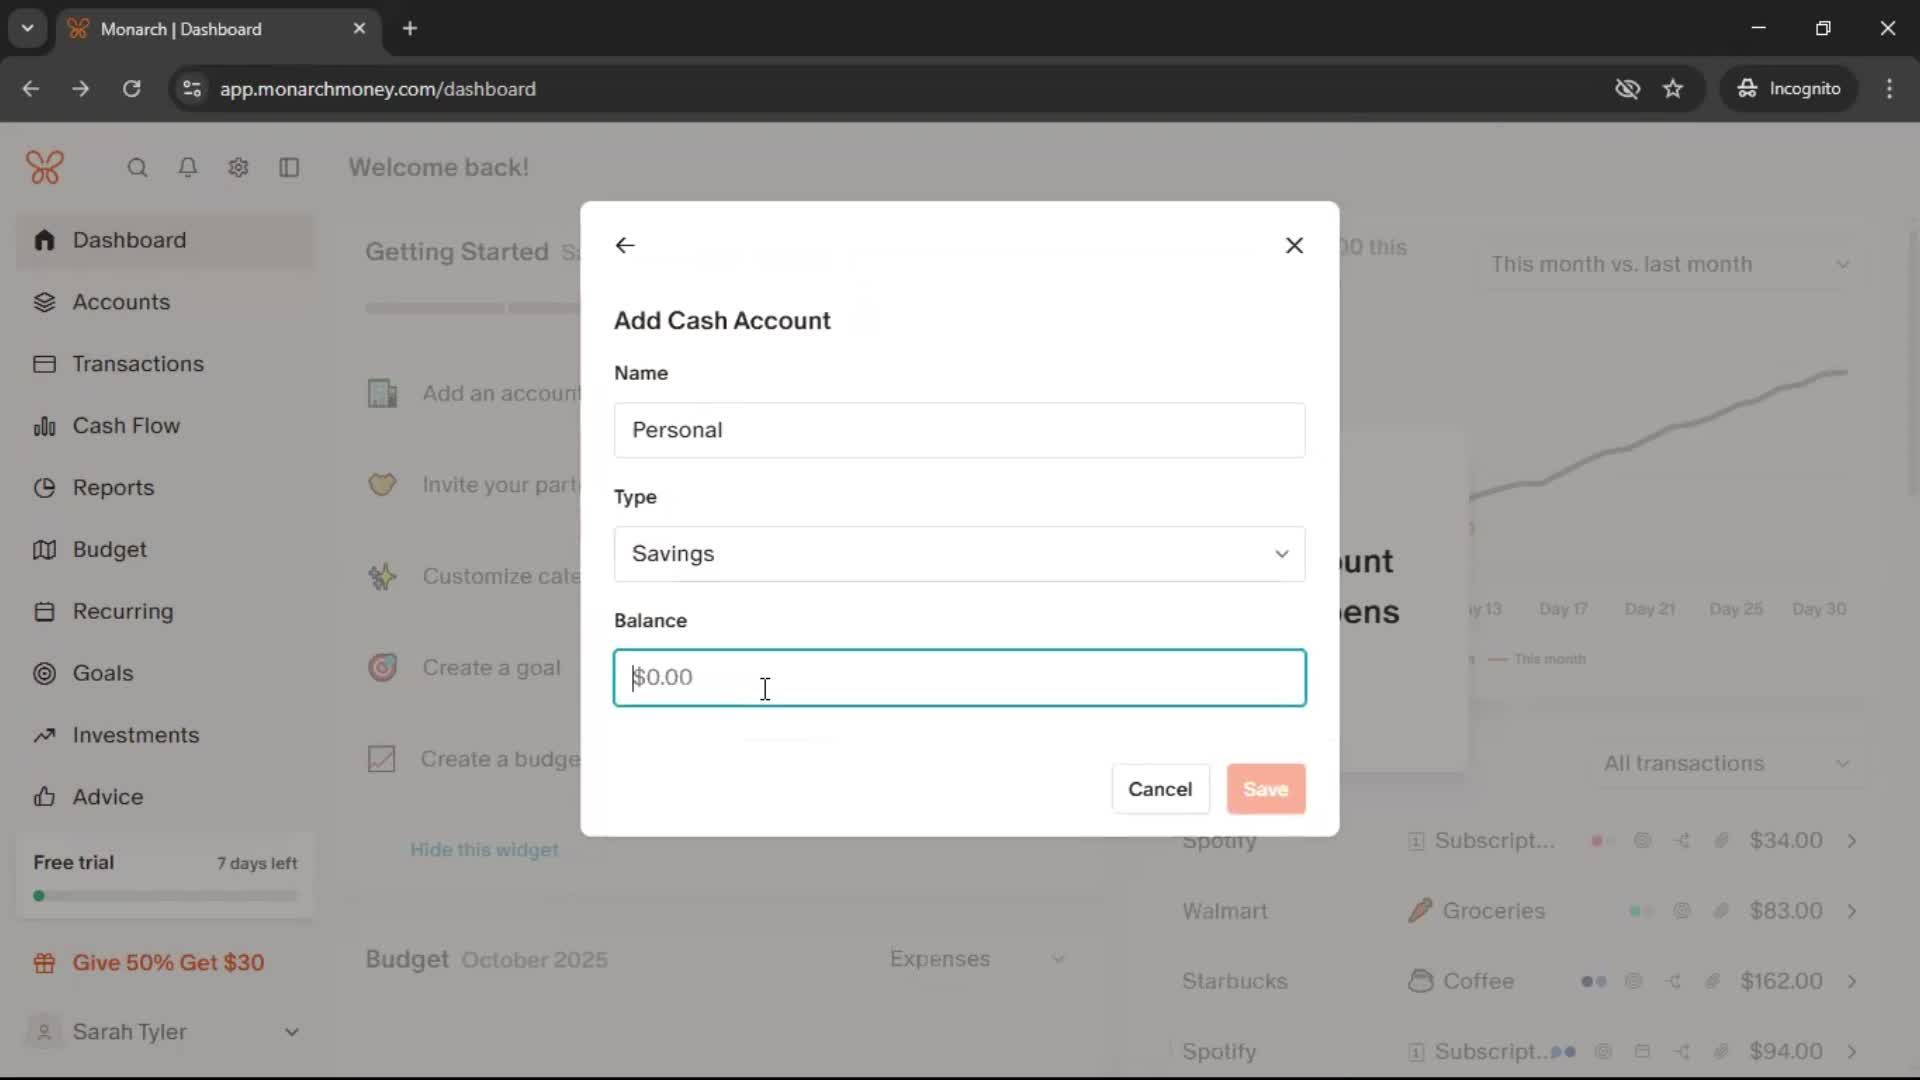Screen dimensions: 1920x1080
Task: Open the tab search dropdown arrow
Action: click(28, 28)
